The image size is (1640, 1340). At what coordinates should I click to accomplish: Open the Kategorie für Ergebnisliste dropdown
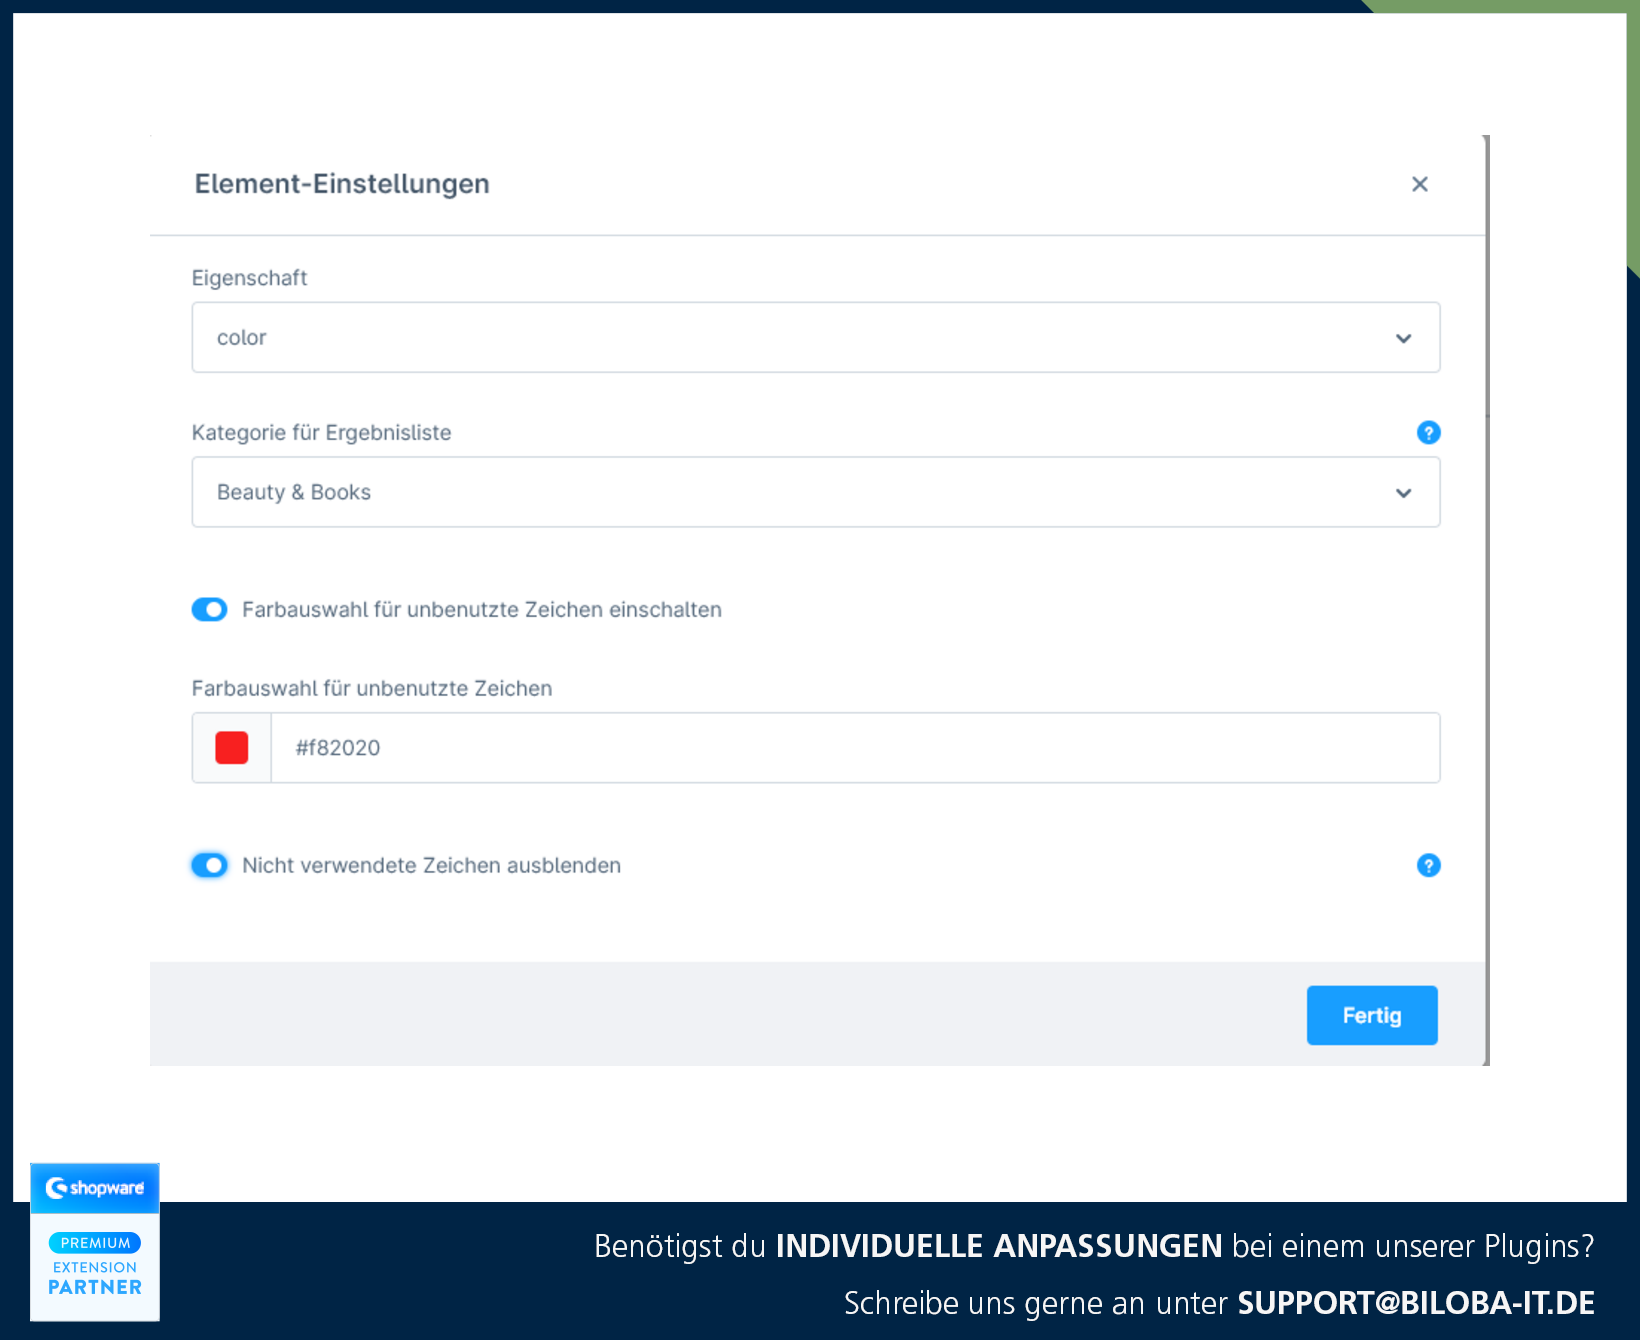tap(815, 492)
